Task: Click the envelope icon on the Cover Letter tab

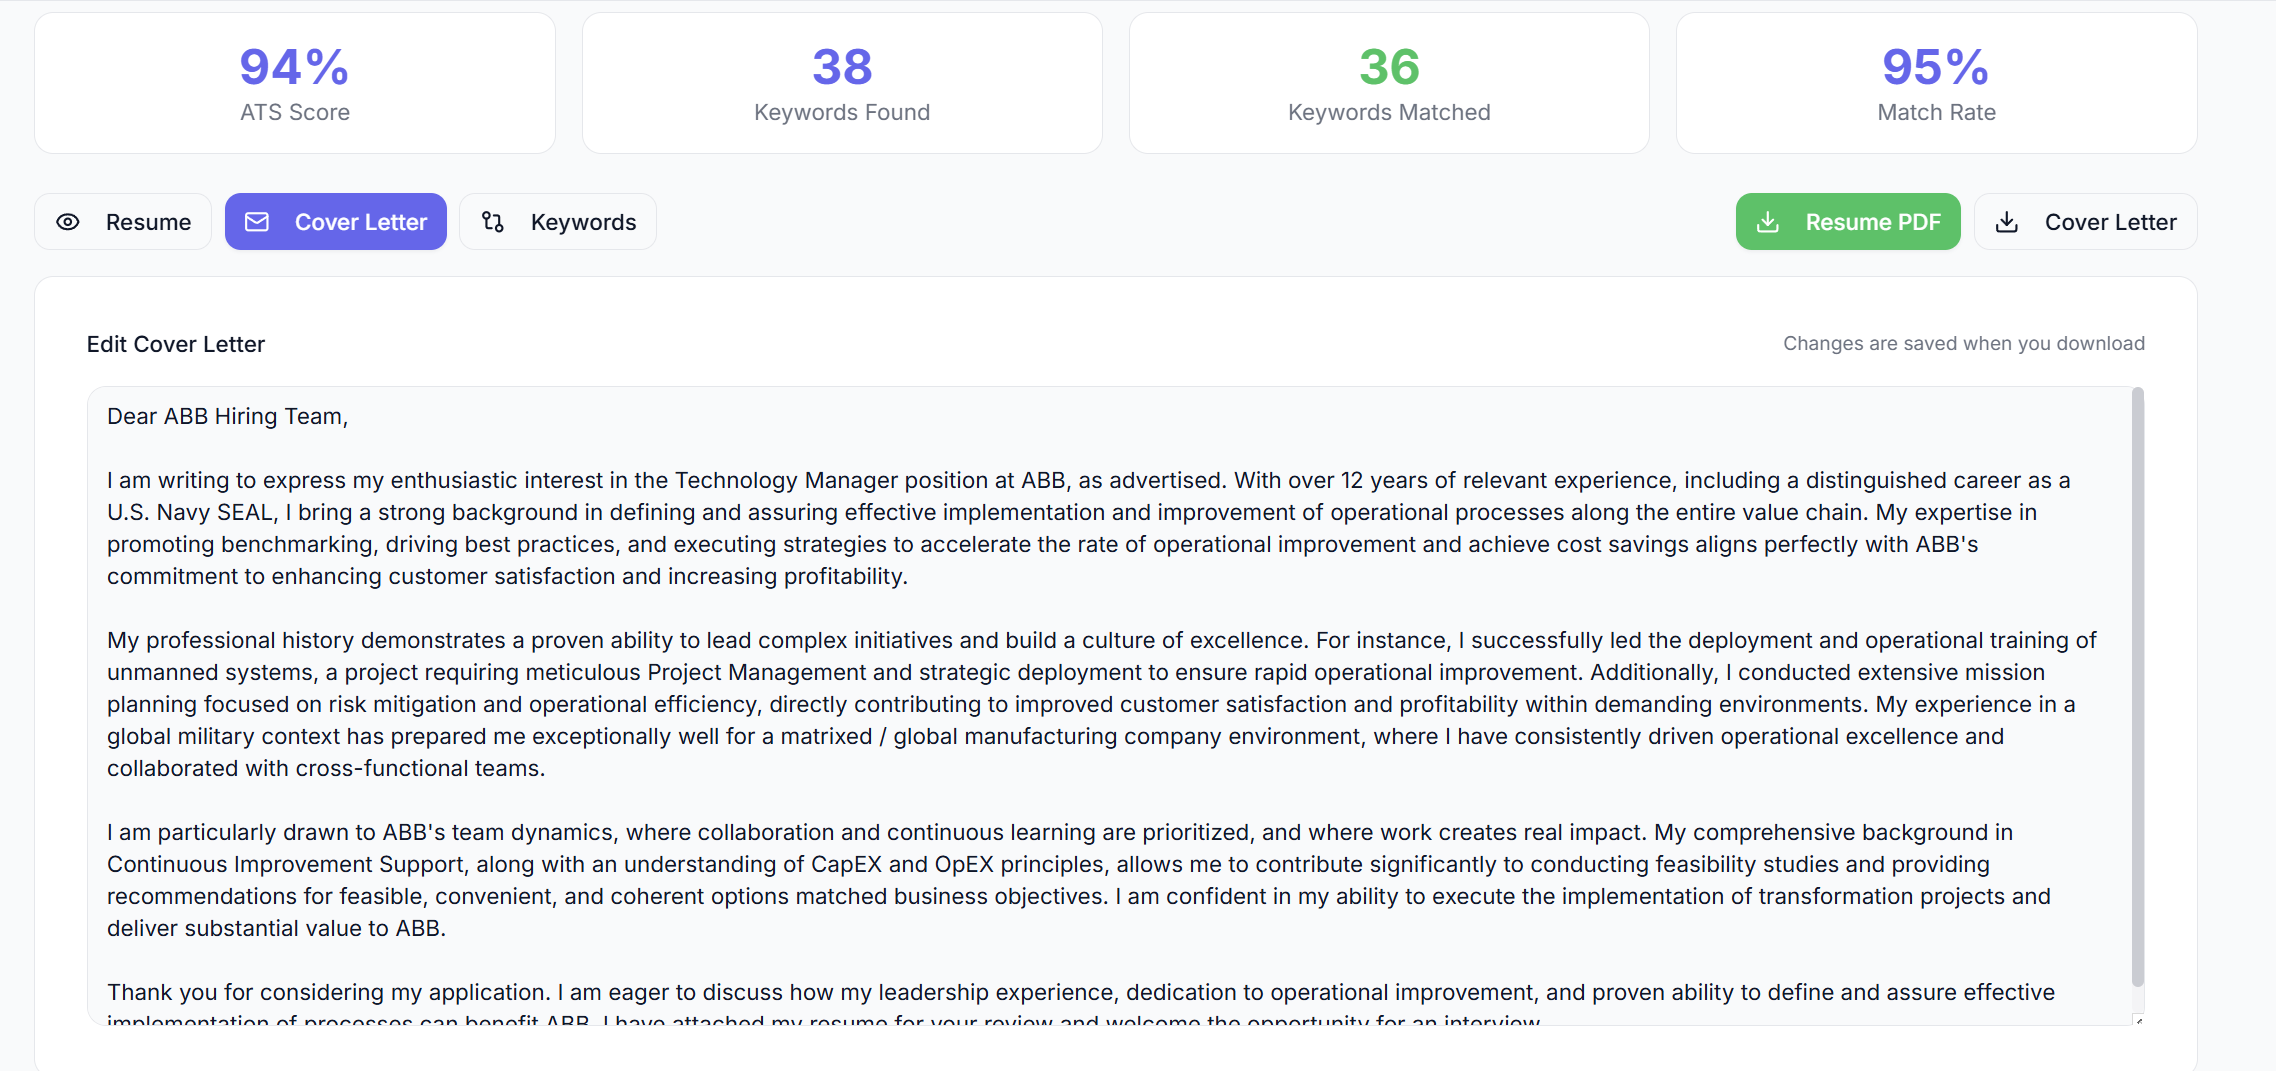Action: 257,222
